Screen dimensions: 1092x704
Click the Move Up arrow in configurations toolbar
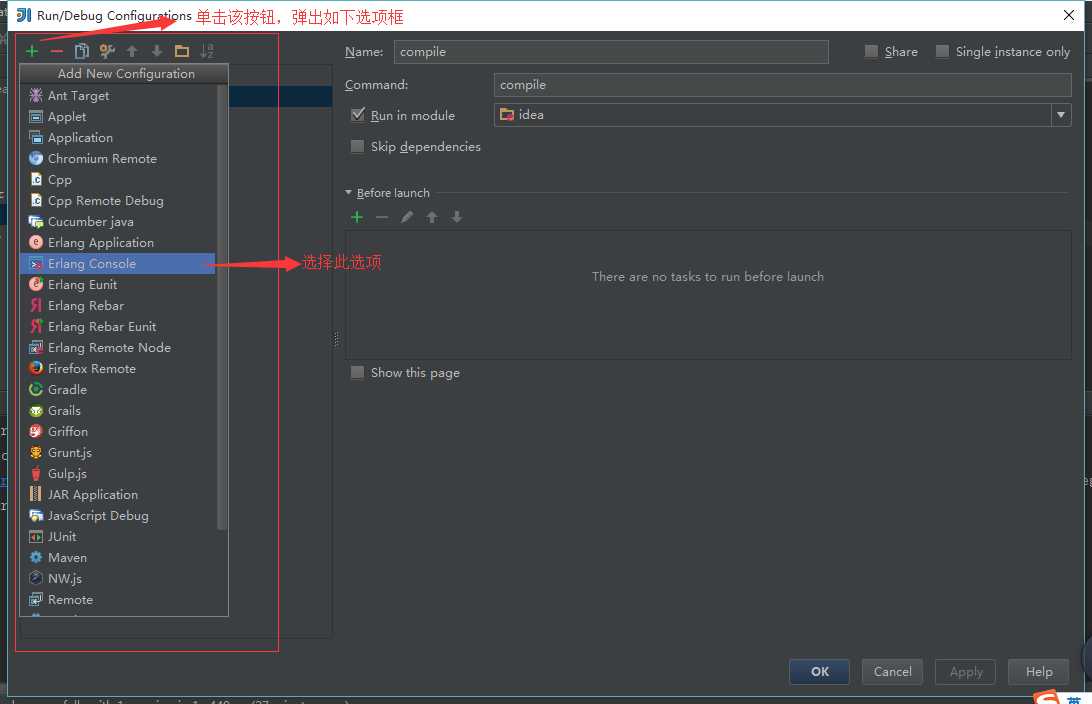click(132, 51)
